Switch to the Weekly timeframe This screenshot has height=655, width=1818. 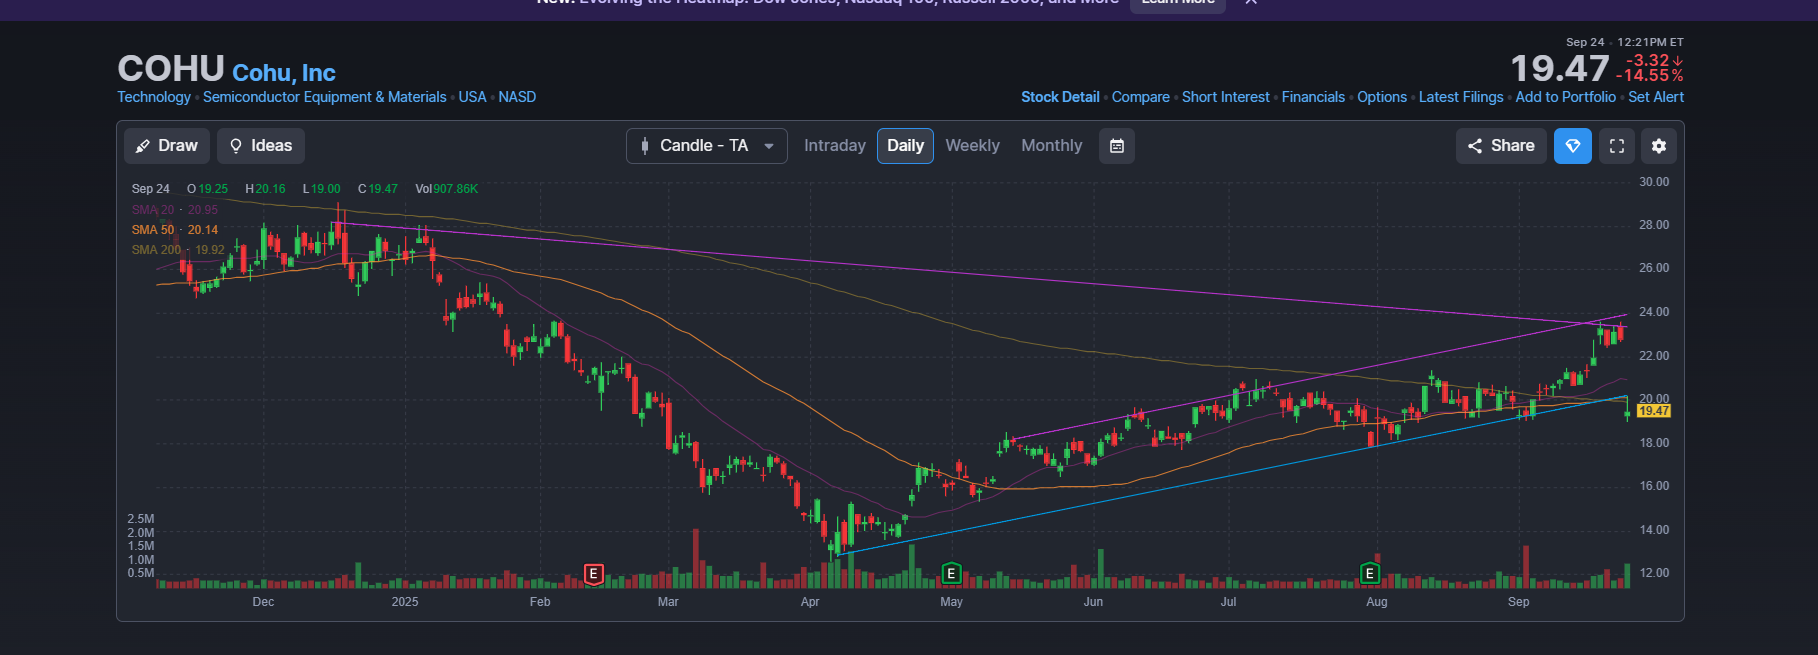point(972,146)
